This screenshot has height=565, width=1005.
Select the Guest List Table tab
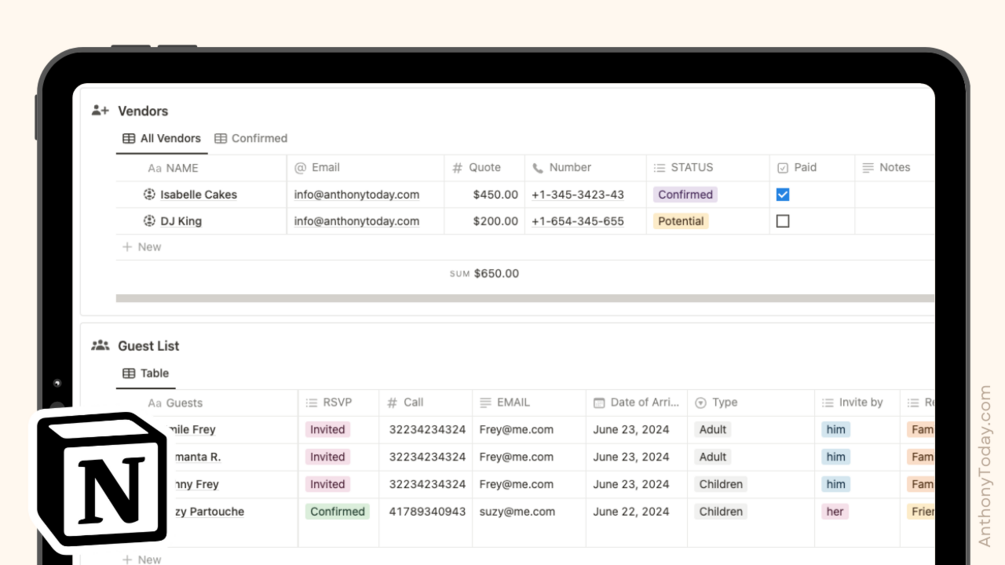145,373
